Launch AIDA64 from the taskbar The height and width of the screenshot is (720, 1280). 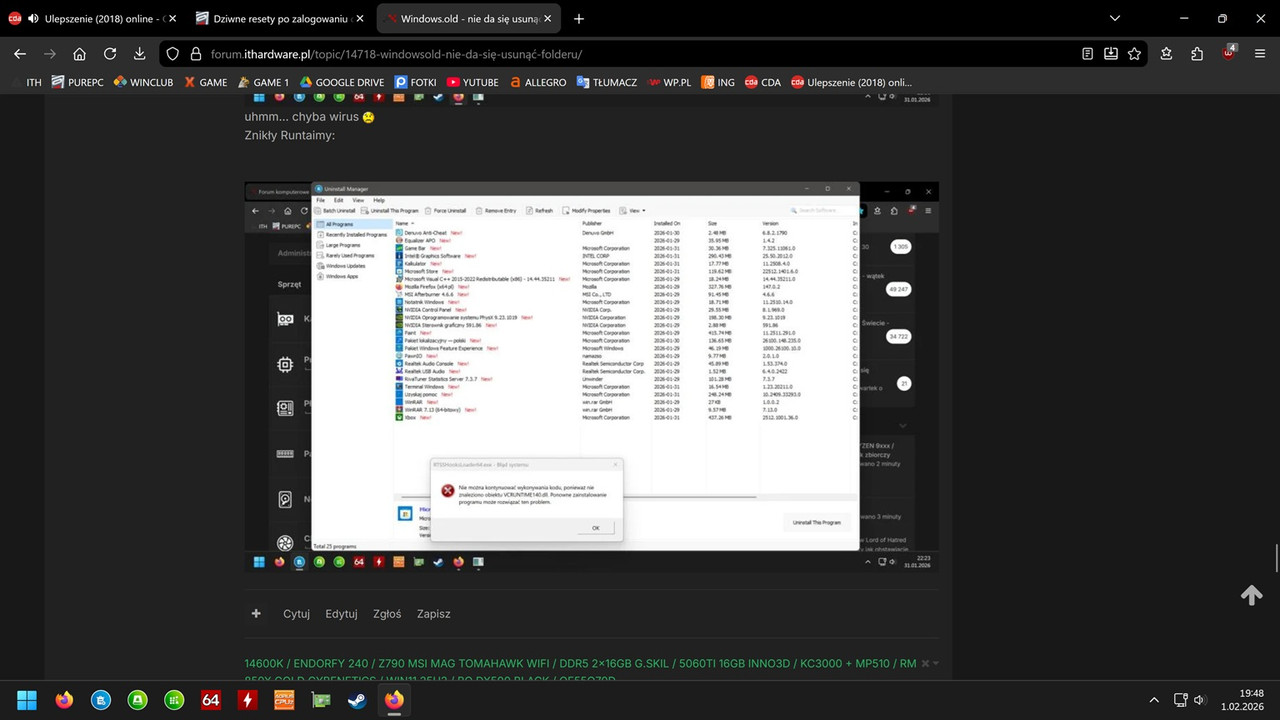click(210, 699)
